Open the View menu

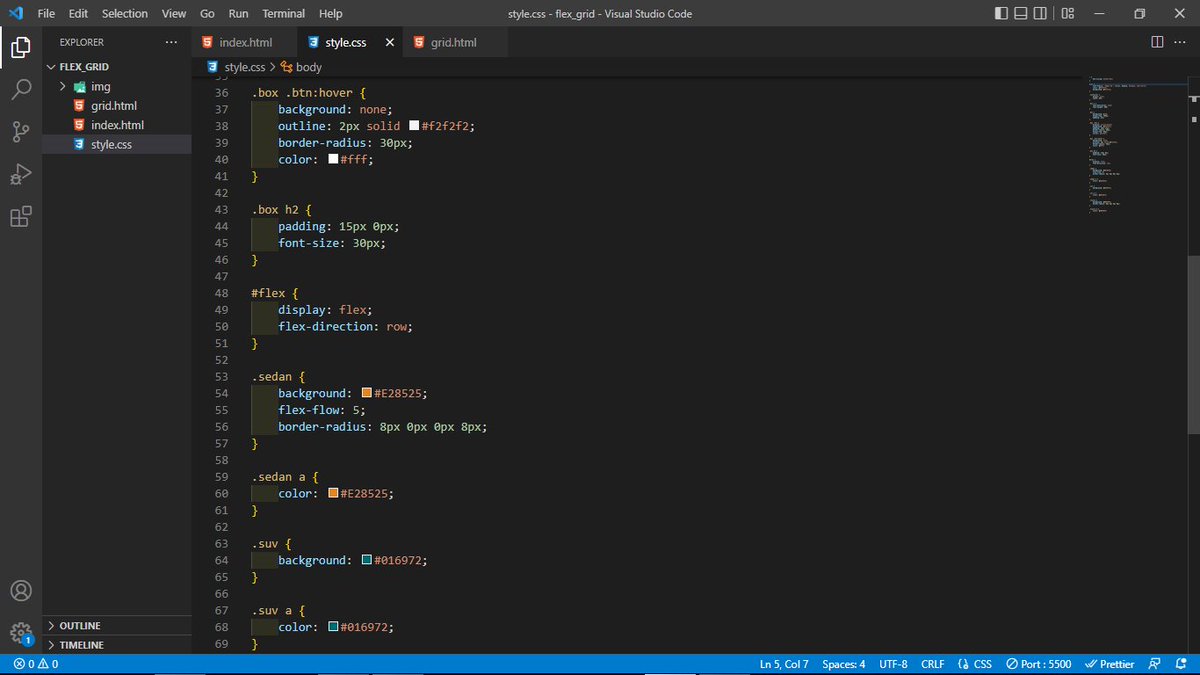[x=174, y=14]
